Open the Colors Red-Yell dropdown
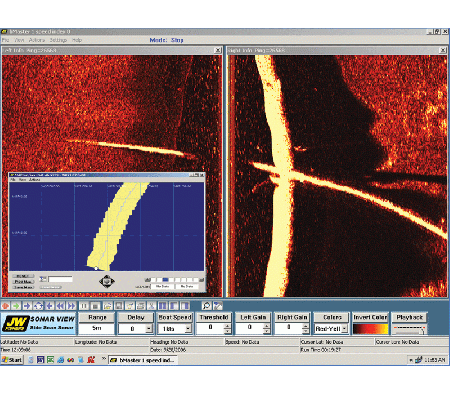The height and width of the screenshot is (394, 450). coord(344,329)
